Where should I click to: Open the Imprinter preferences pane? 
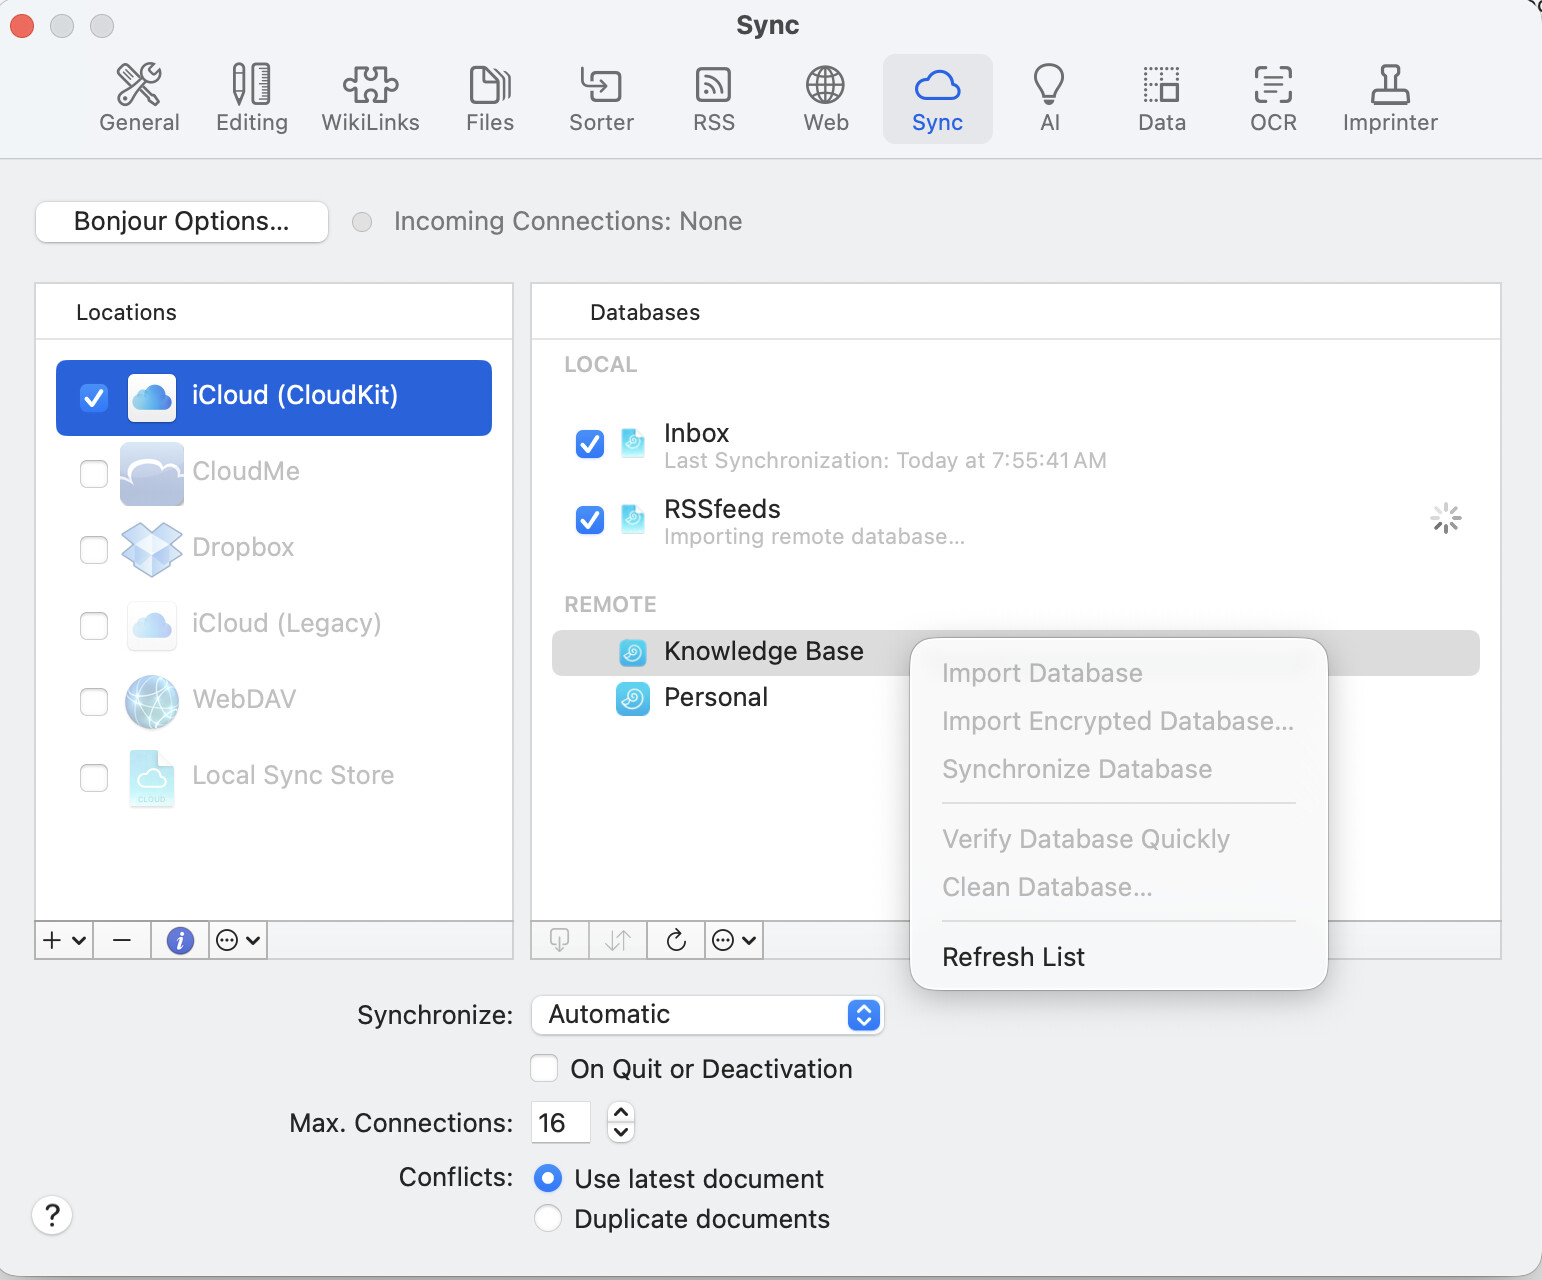[x=1389, y=99]
